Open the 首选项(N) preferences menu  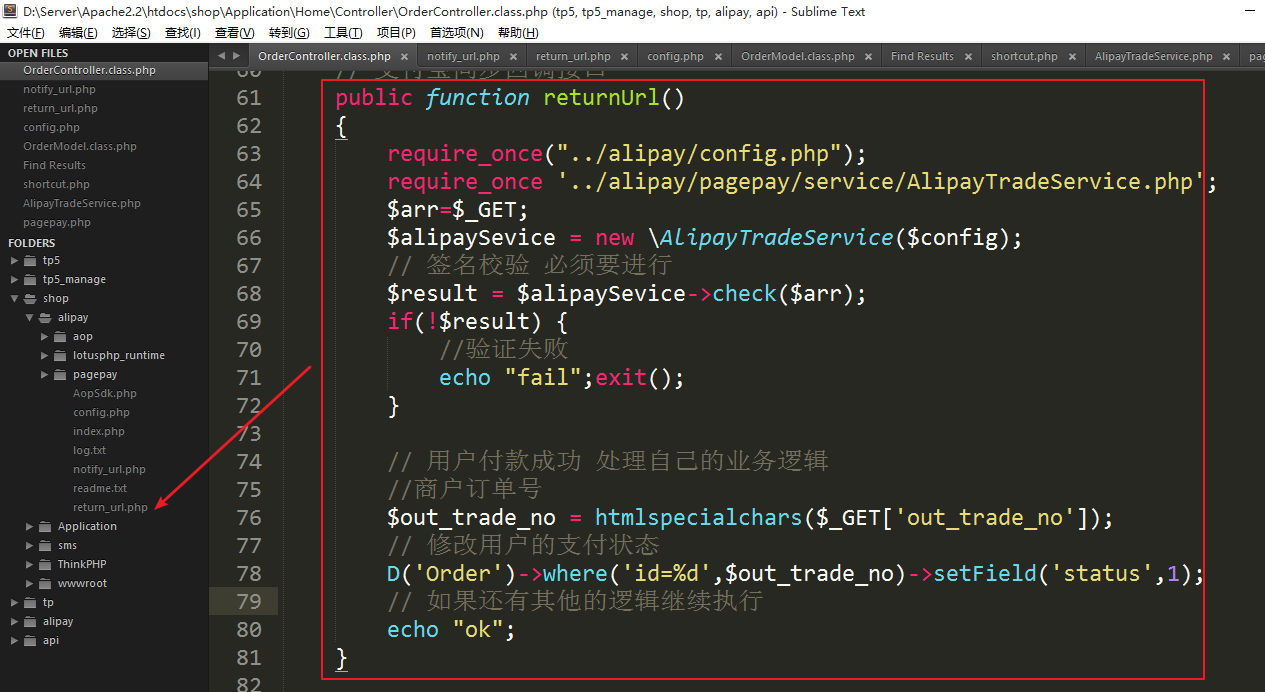pyautogui.click(x=456, y=33)
